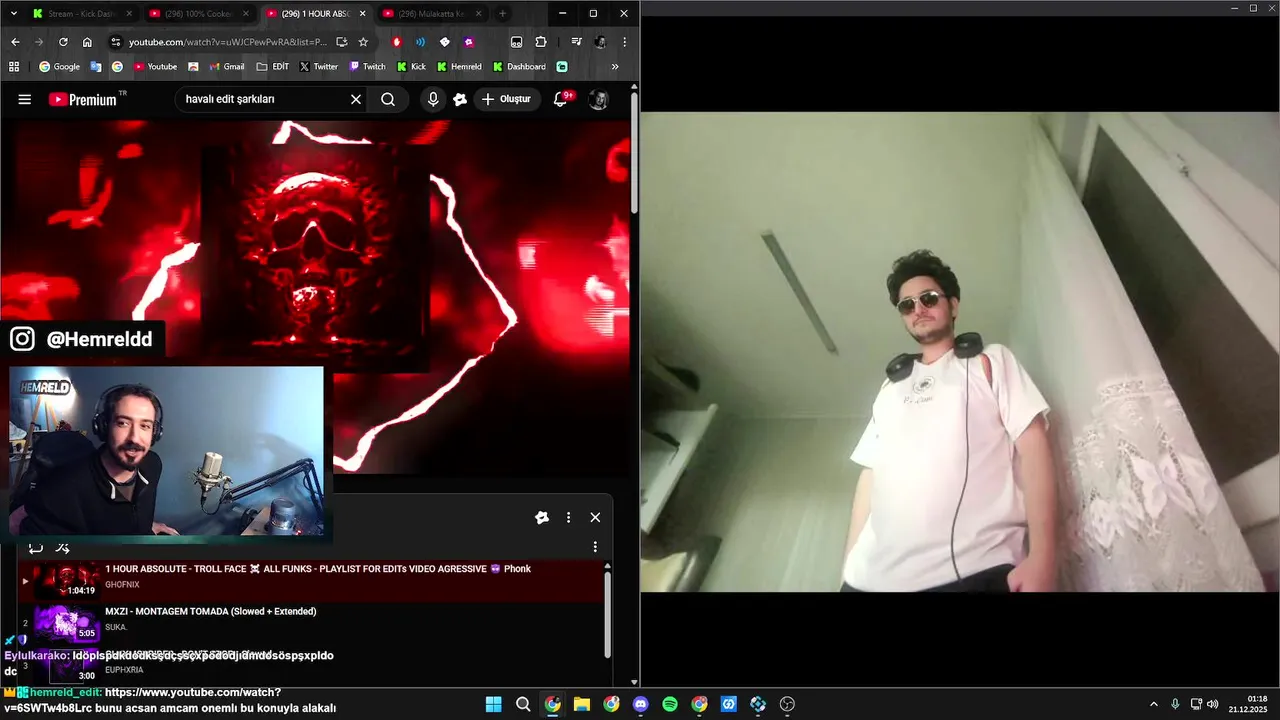Open the 5:05 MXZI video thumbnail
1280x720 pixels.
pyautogui.click(x=66, y=622)
